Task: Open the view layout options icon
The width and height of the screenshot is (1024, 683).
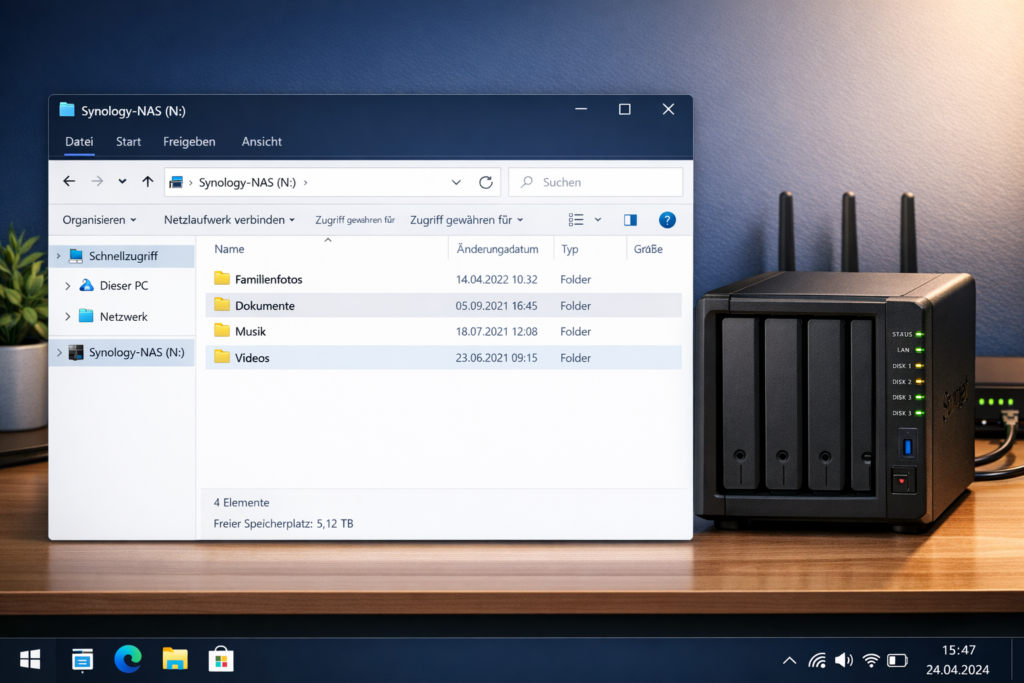Action: click(x=577, y=220)
